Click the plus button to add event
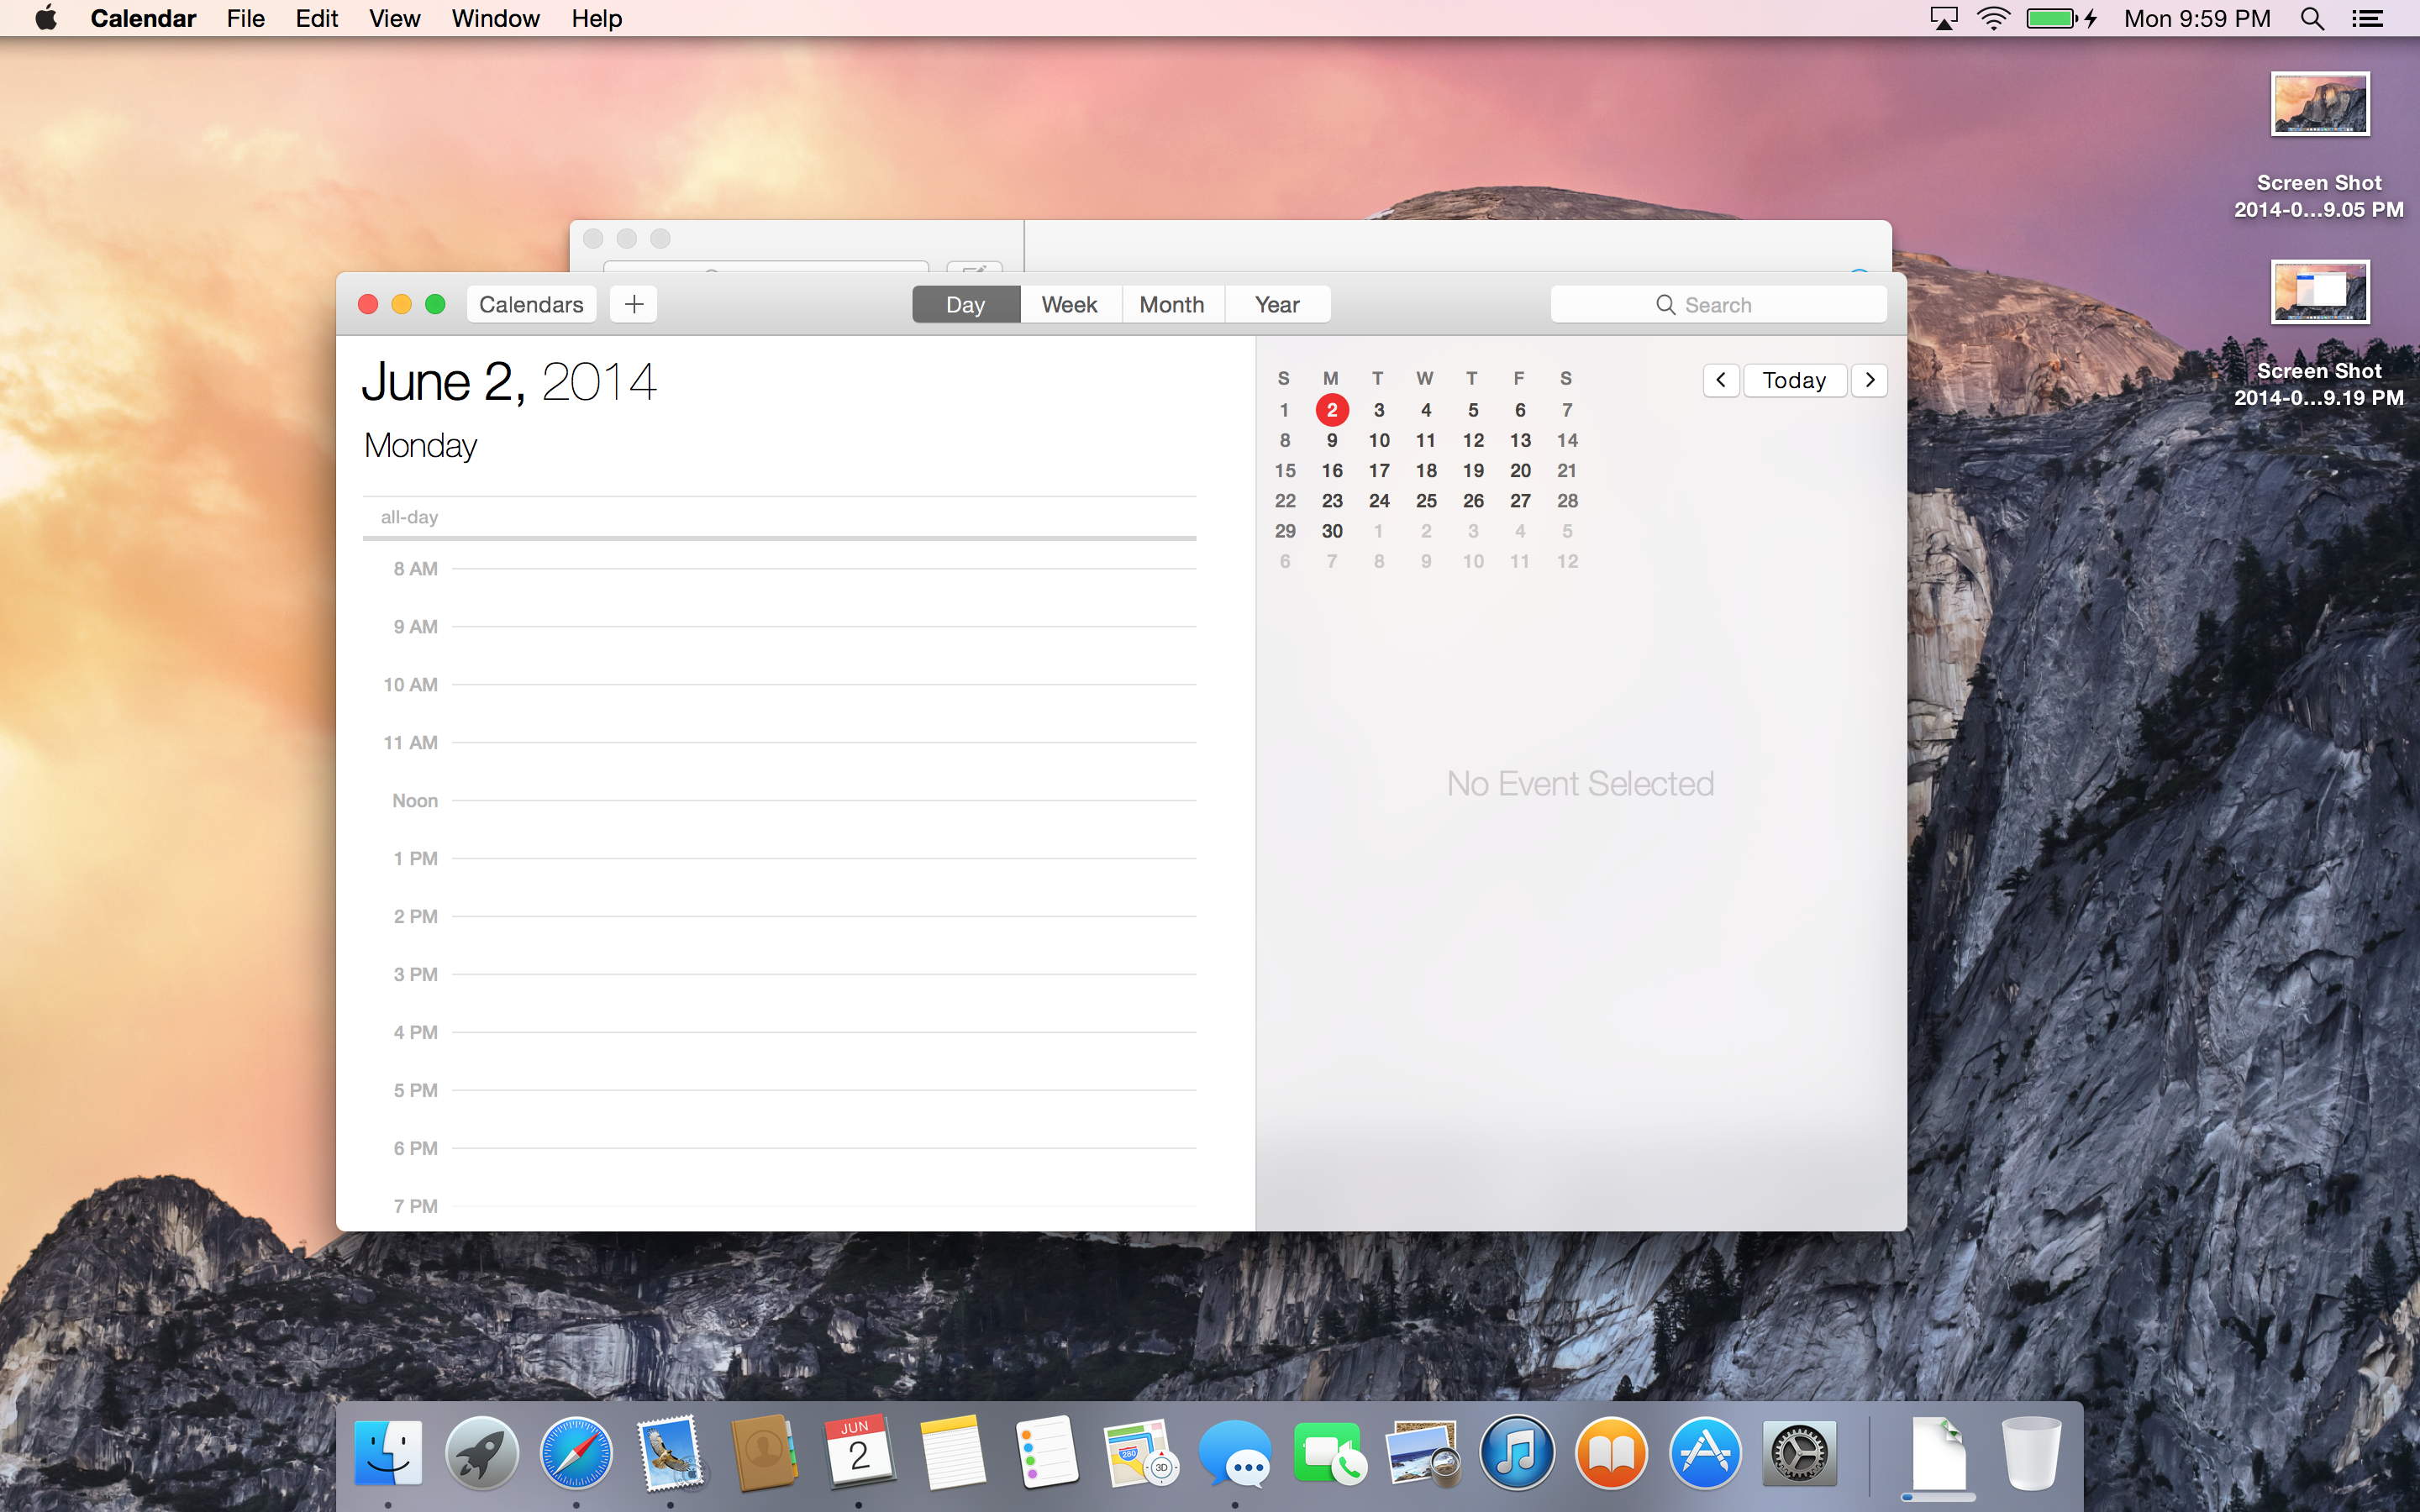 (x=633, y=304)
